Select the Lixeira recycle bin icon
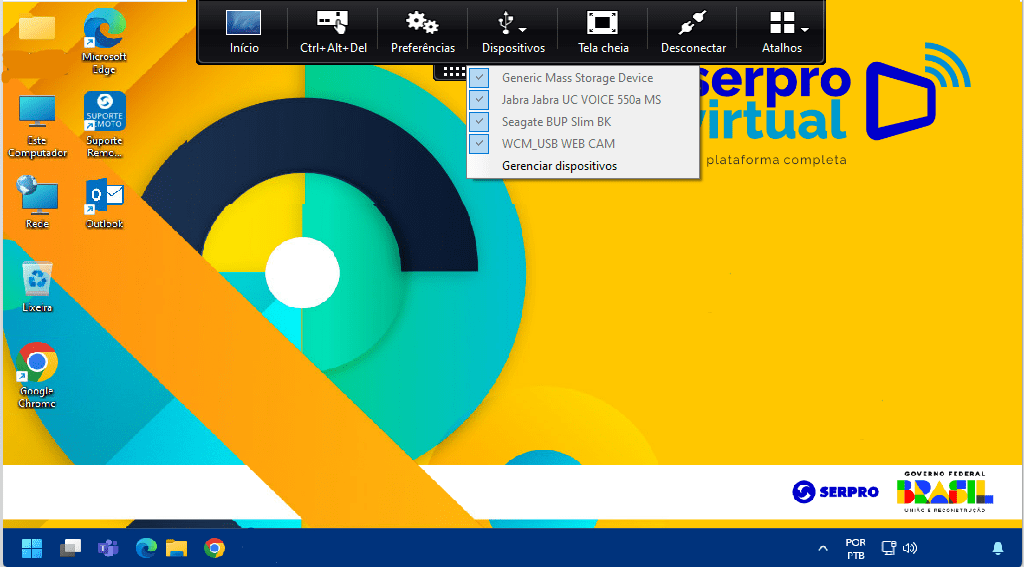Viewport: 1024px width, 567px height. 37,287
